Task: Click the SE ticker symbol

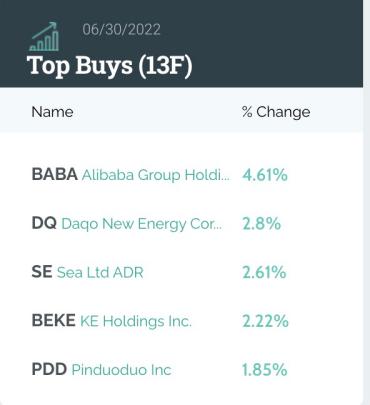Action: pos(42,272)
